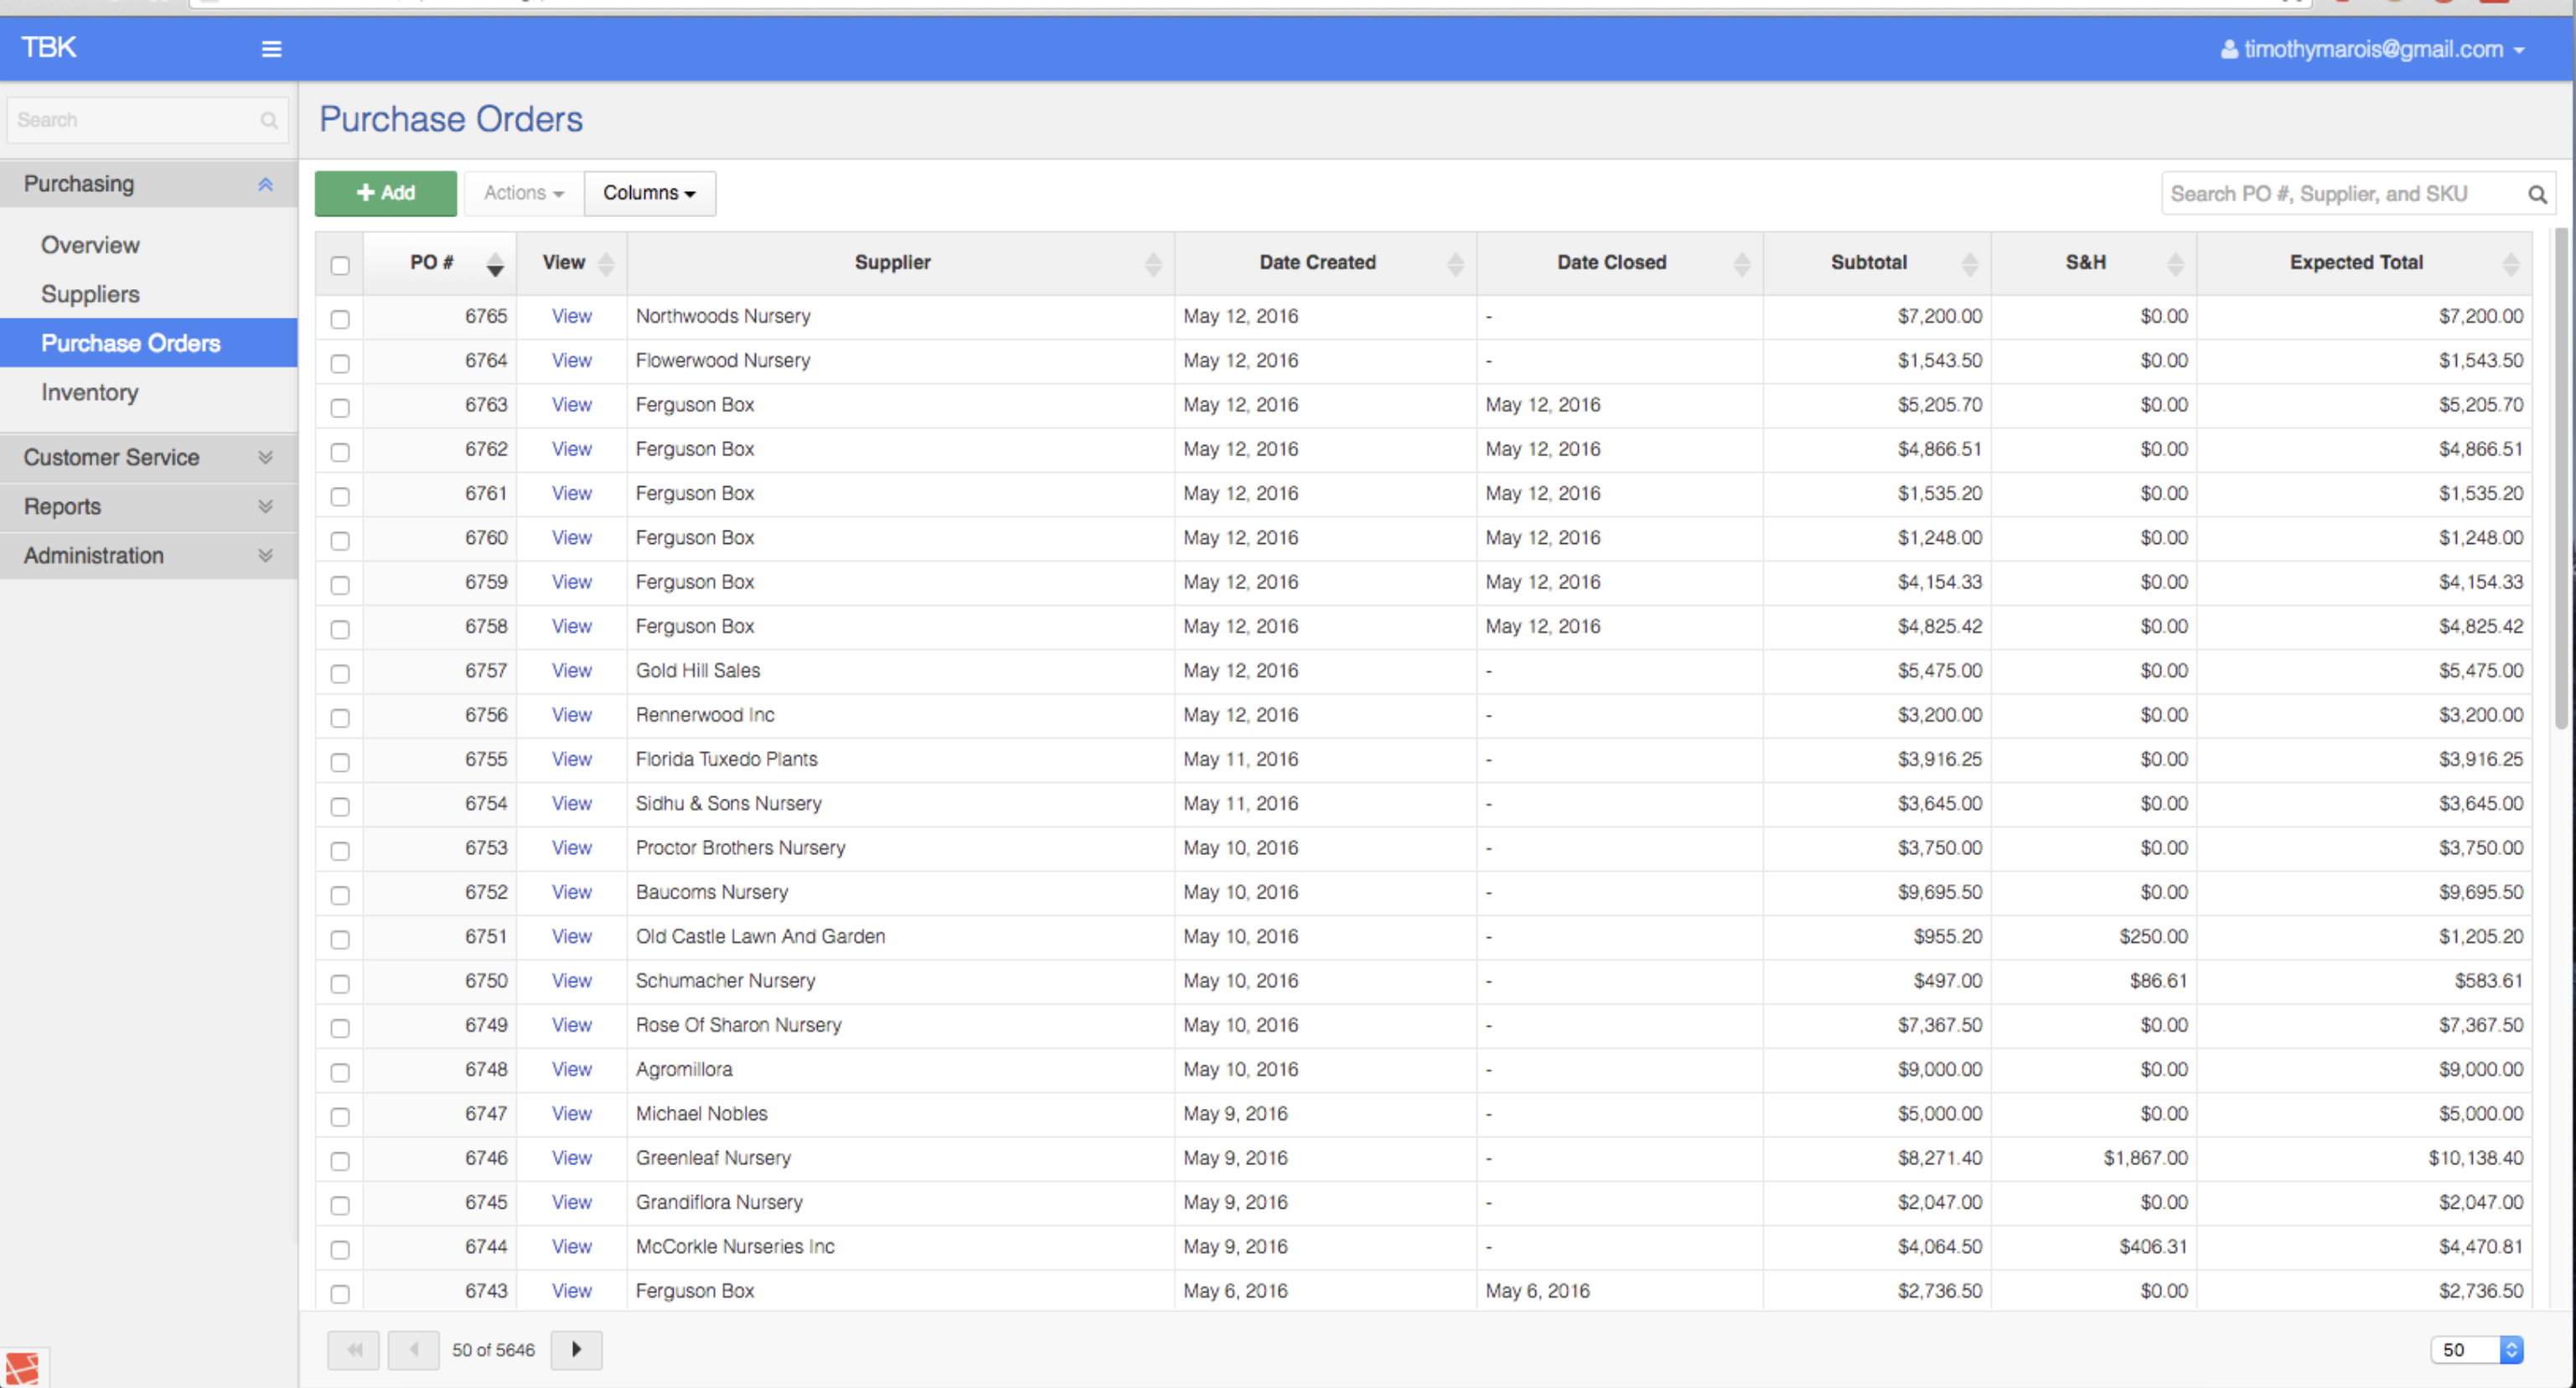Navigate to the Suppliers page
Screen dimensions: 2576x1388
[x=90, y=294]
